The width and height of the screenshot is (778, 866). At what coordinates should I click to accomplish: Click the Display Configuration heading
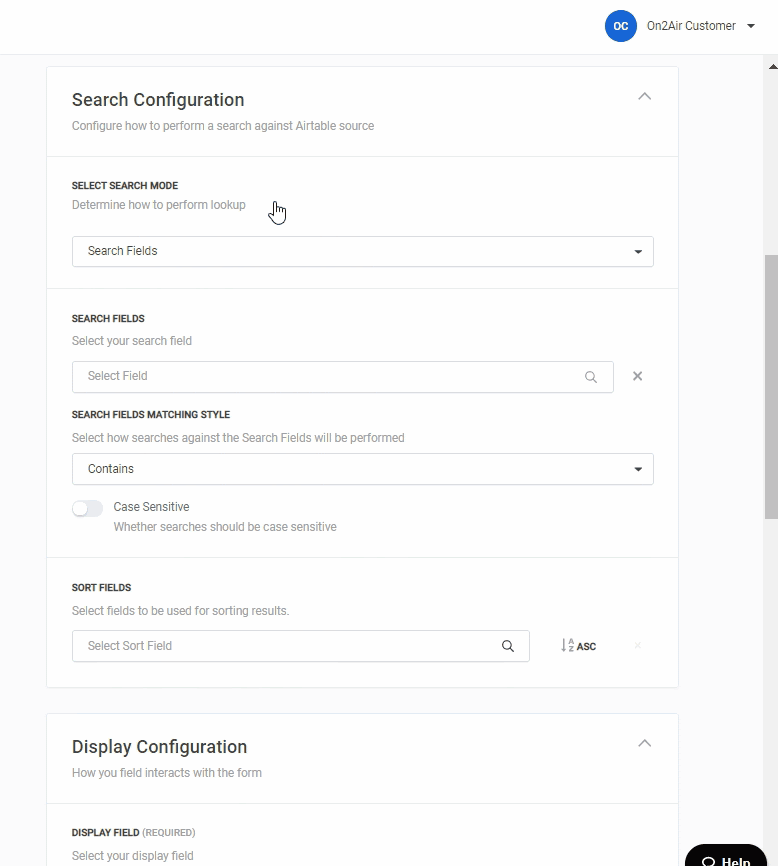[x=159, y=747]
